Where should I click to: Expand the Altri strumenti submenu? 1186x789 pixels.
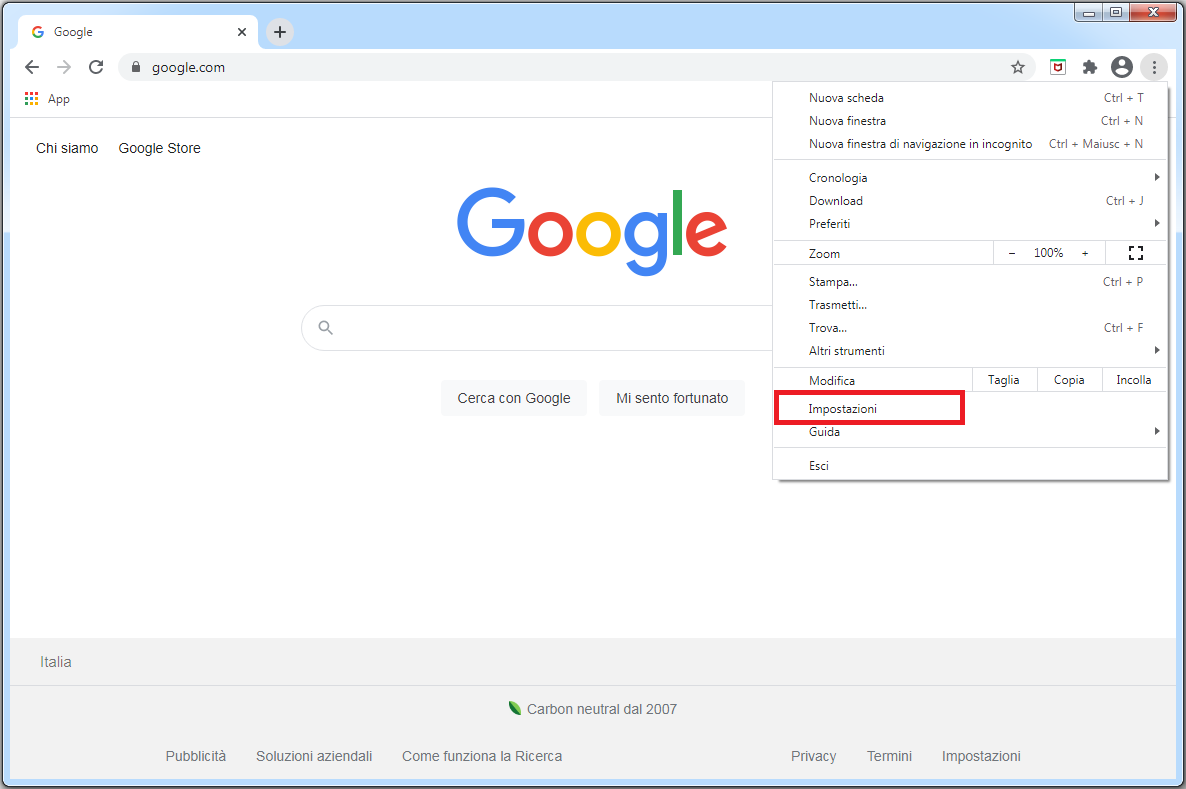(x=970, y=351)
